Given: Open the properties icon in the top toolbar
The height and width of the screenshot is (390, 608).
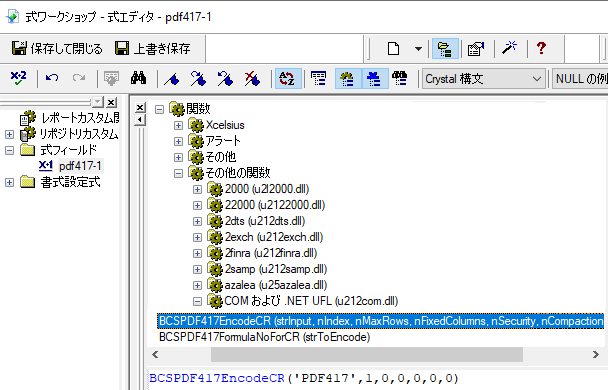Looking at the screenshot, I should pyautogui.click(x=476, y=49).
